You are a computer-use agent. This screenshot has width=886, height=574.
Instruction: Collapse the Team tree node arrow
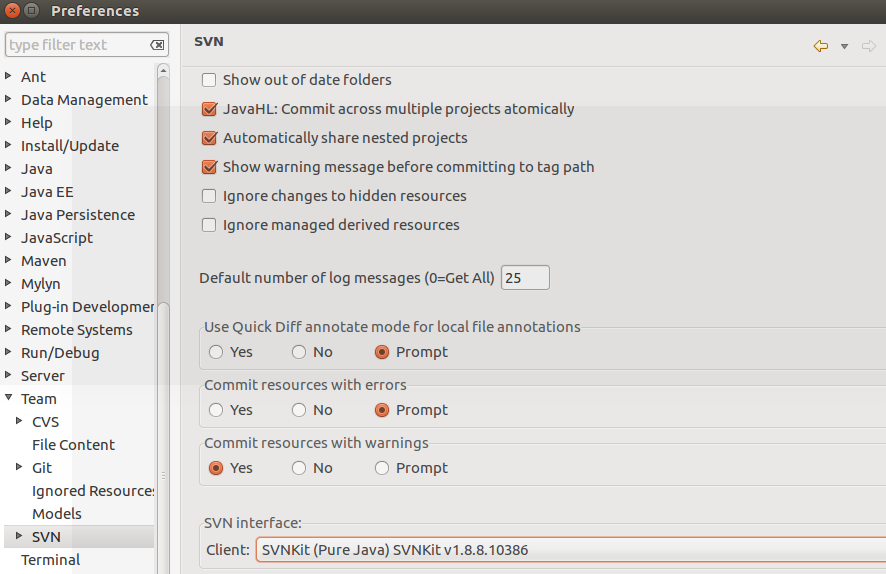[x=8, y=397]
